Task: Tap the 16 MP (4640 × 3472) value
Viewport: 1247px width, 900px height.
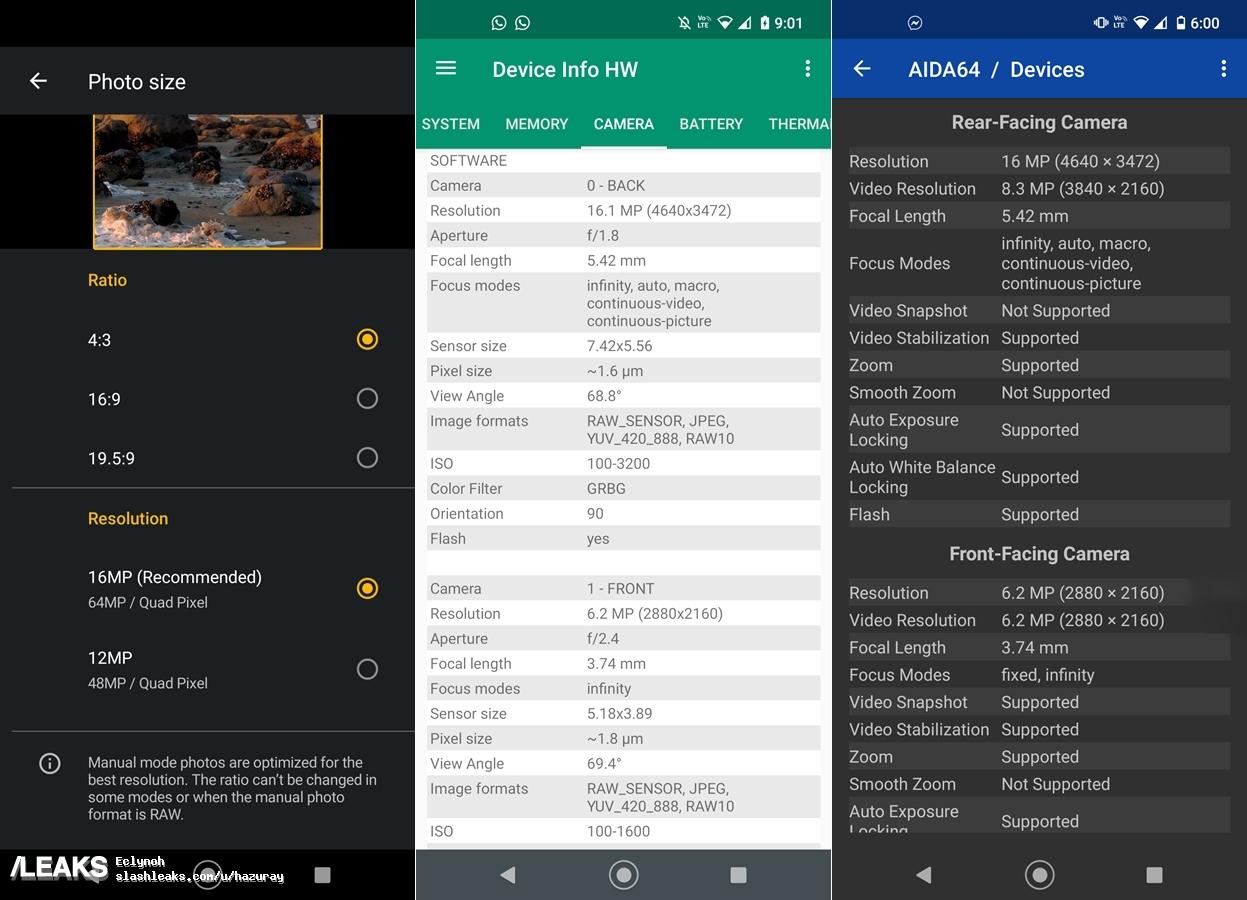Action: point(1080,161)
